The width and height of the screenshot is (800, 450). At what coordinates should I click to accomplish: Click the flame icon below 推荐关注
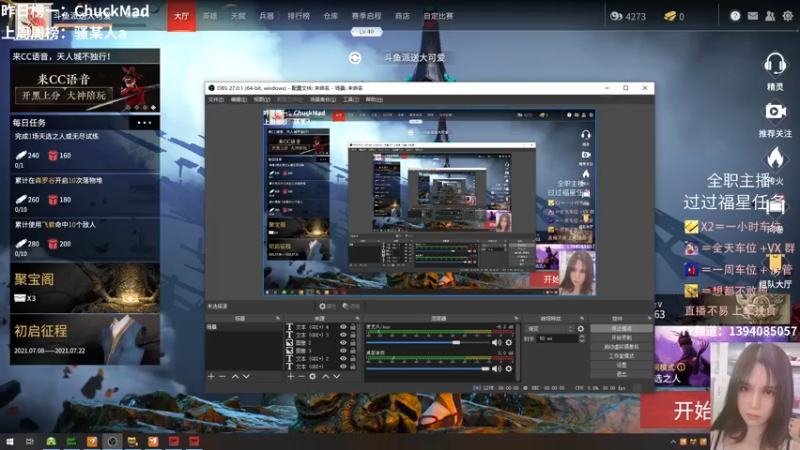(774, 158)
